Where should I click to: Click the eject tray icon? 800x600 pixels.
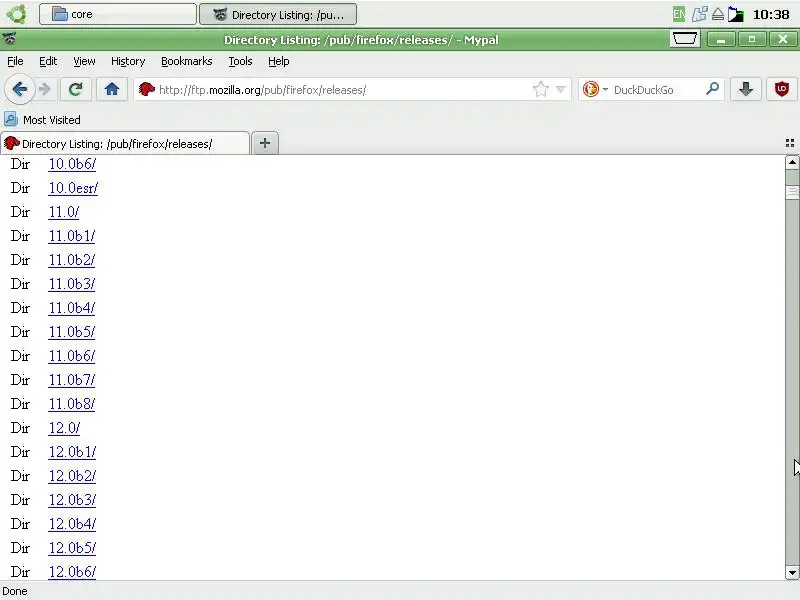point(718,14)
